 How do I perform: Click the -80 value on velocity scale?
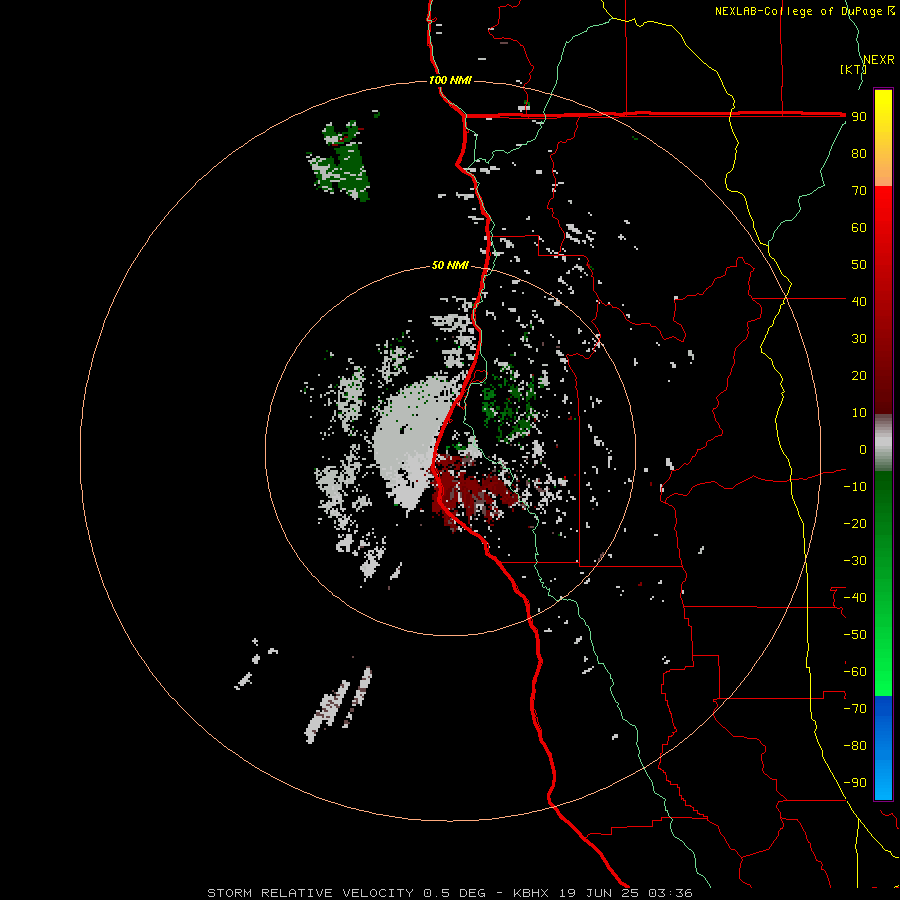pyautogui.click(x=855, y=746)
